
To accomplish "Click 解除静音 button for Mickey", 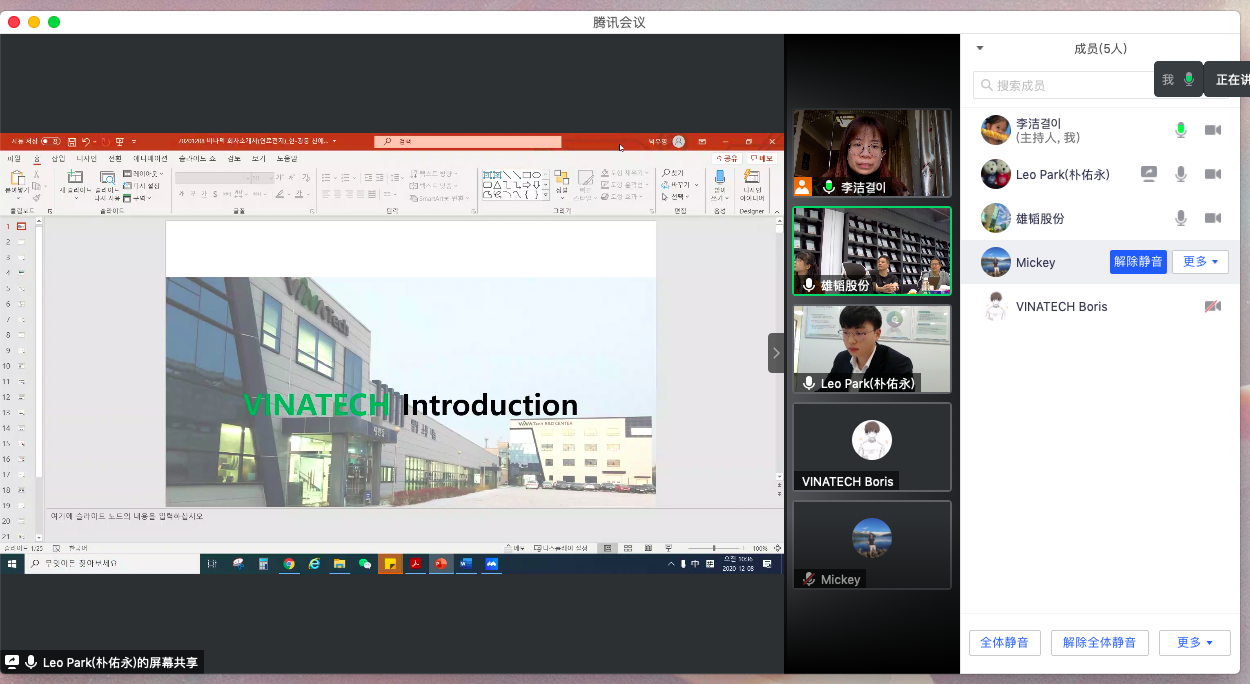I will click(x=1138, y=262).
